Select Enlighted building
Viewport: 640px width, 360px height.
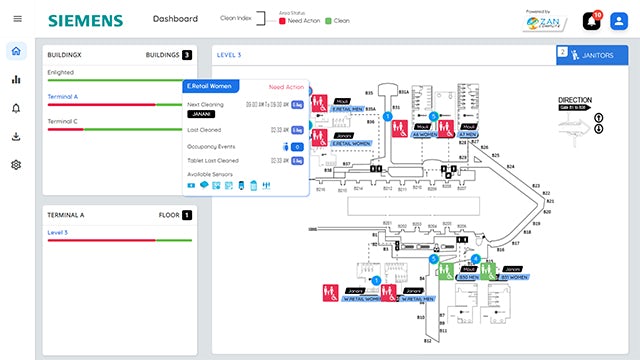click(x=61, y=72)
